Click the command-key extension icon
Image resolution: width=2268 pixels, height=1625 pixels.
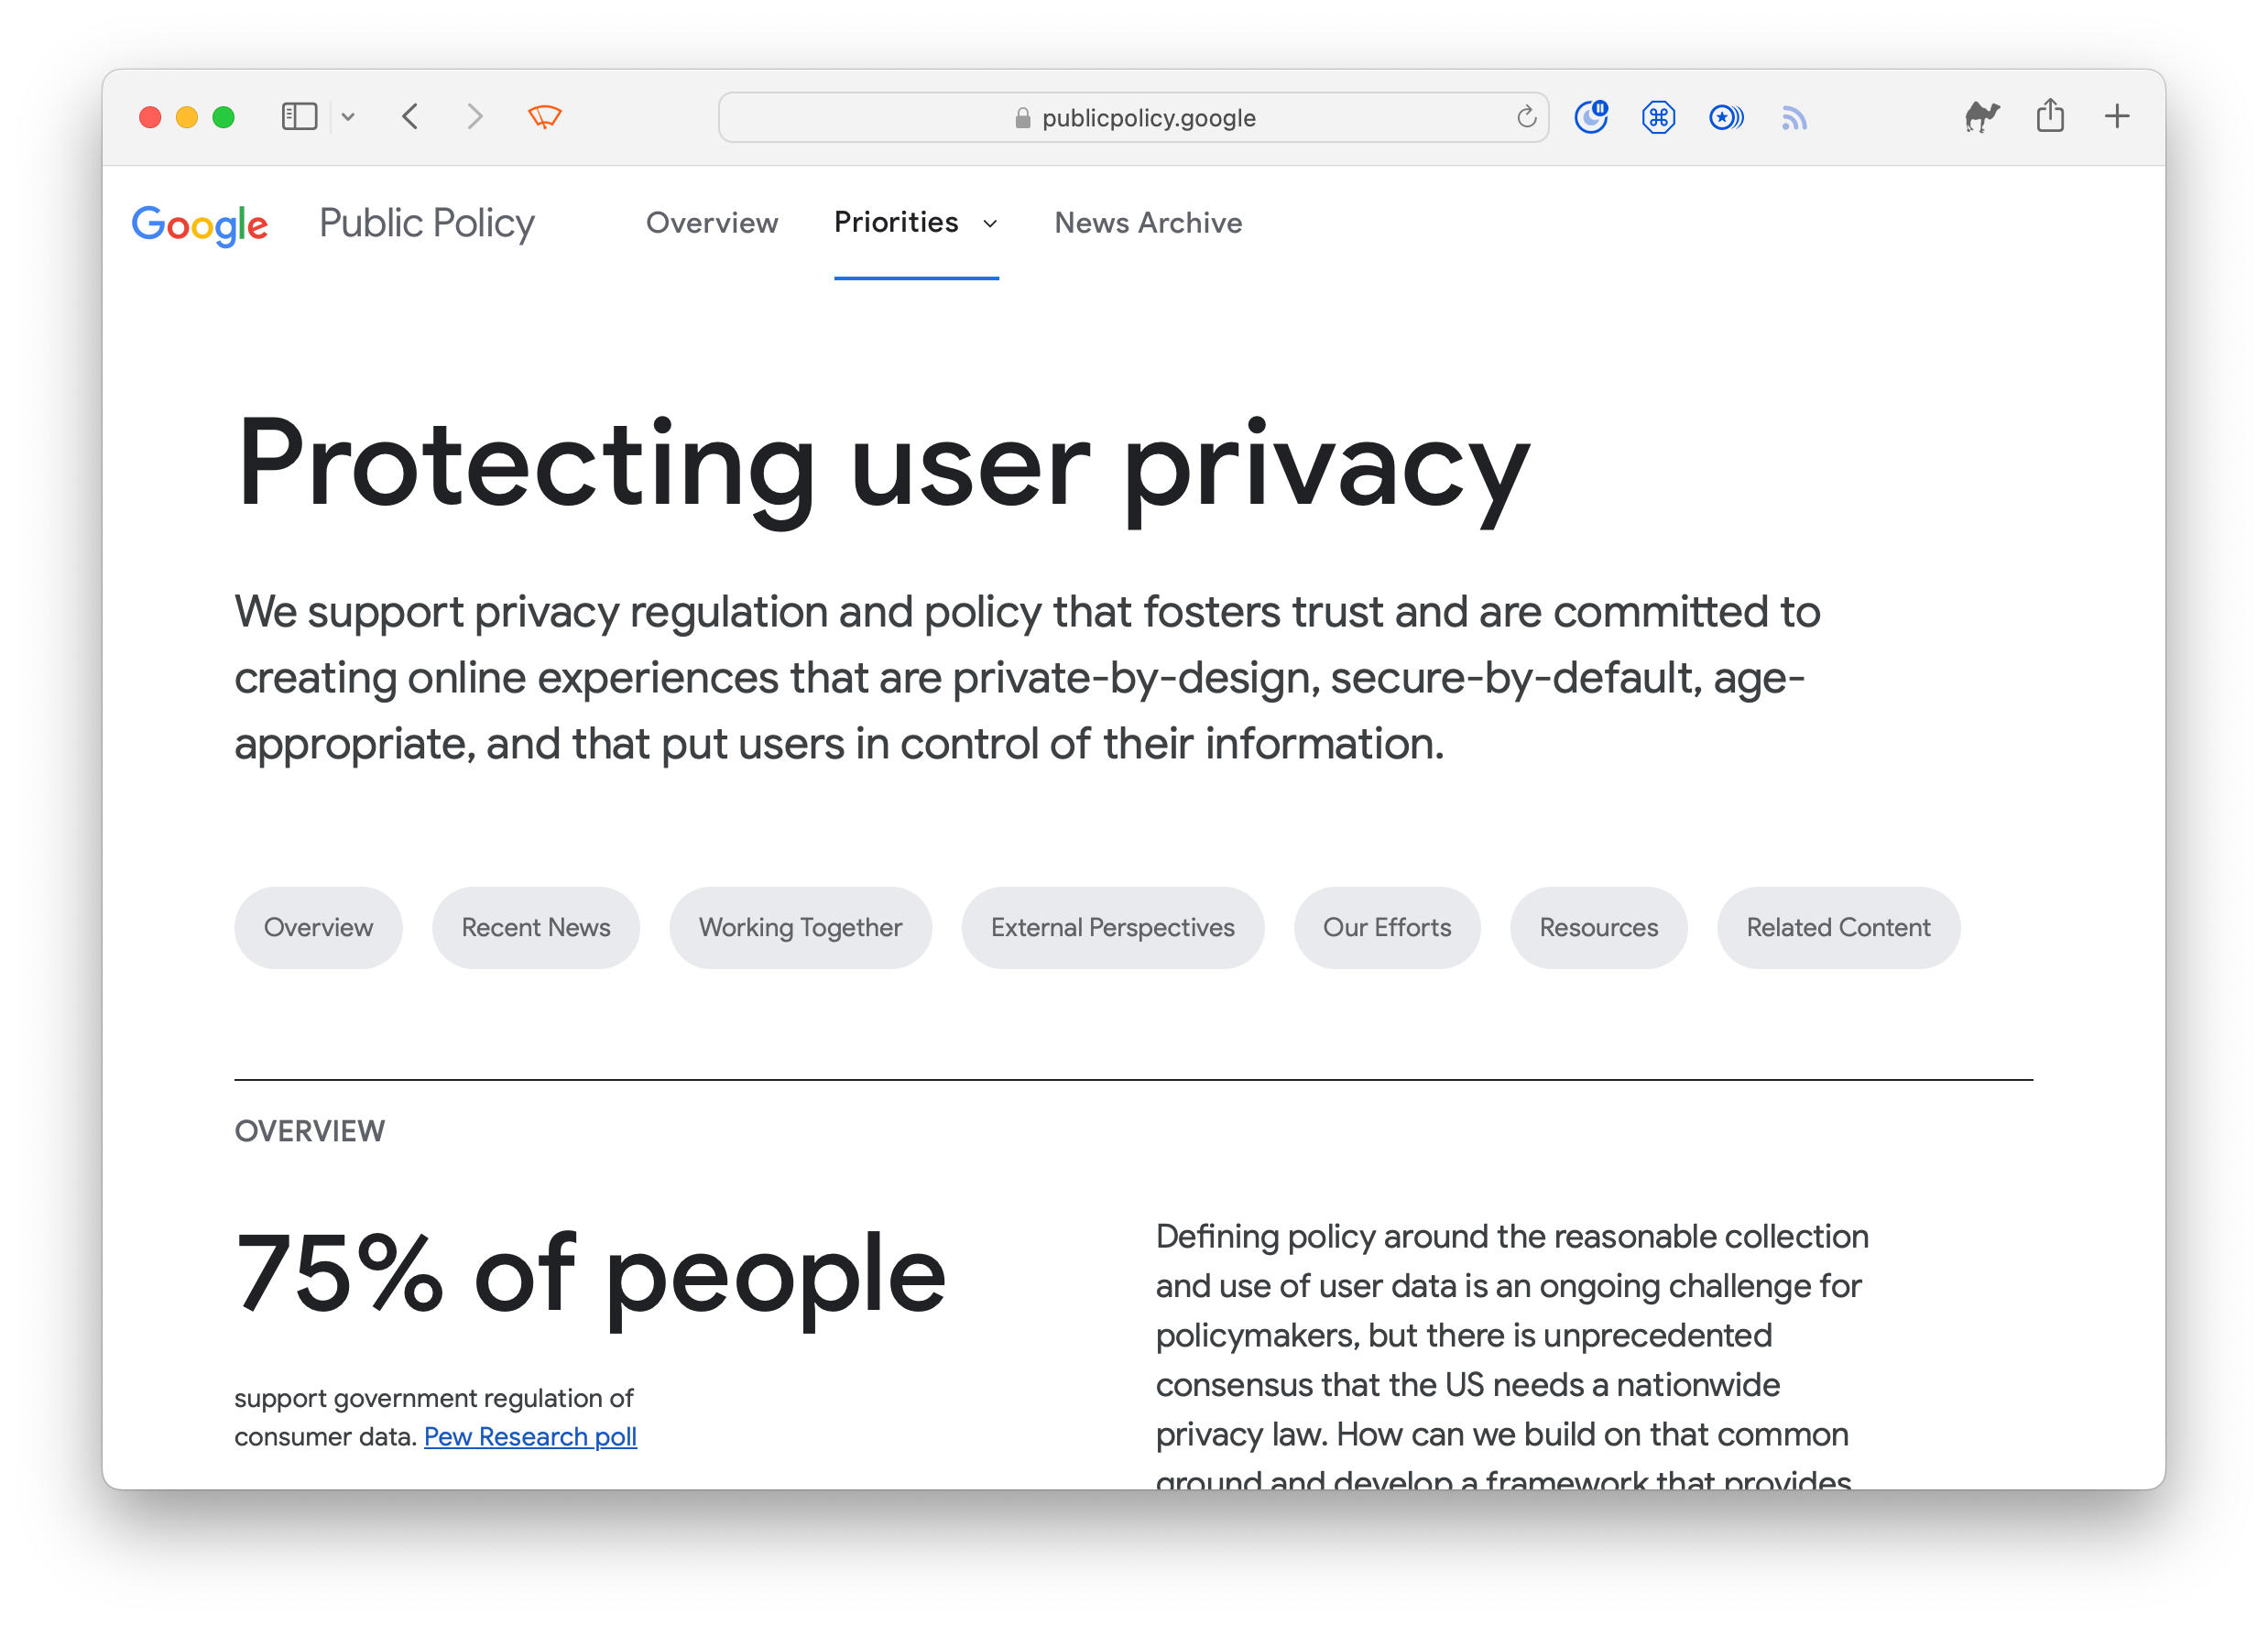tap(1658, 117)
